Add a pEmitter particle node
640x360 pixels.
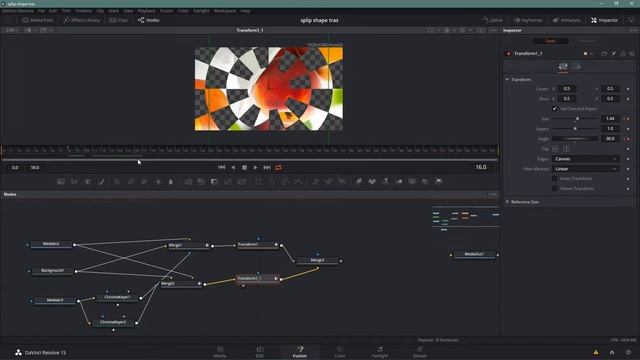coord(316,181)
